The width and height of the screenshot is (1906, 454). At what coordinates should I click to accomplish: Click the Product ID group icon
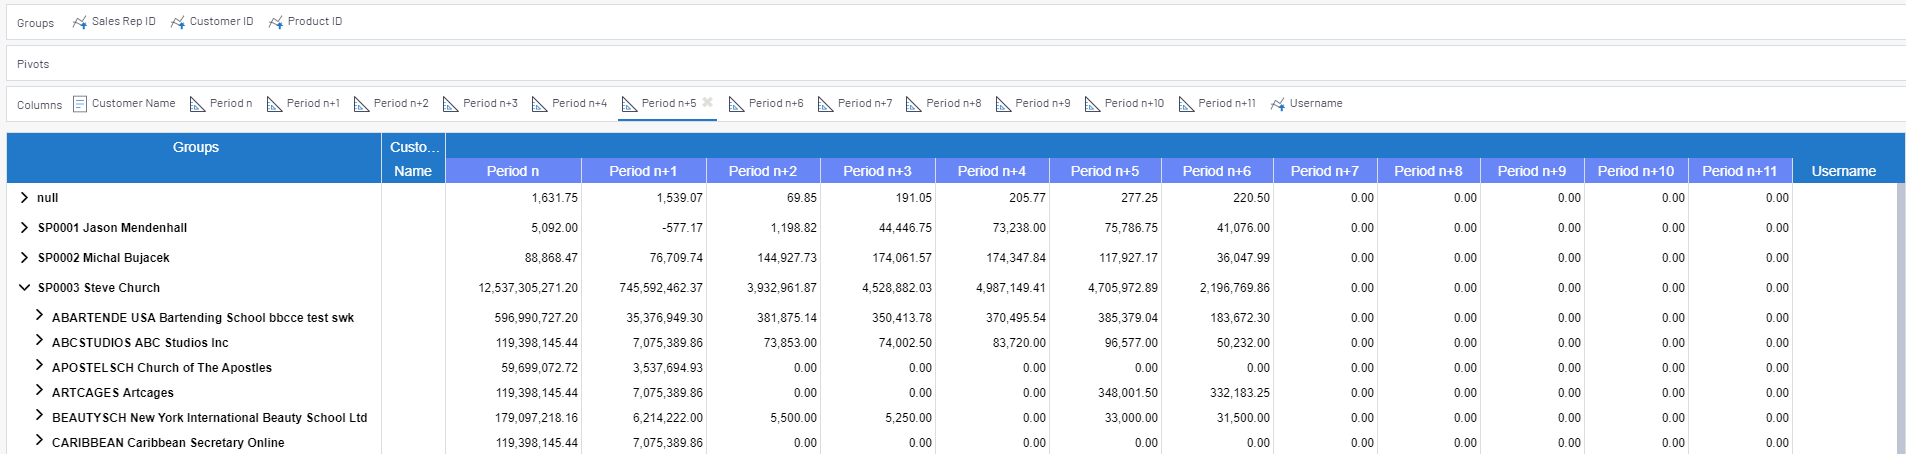coord(276,22)
